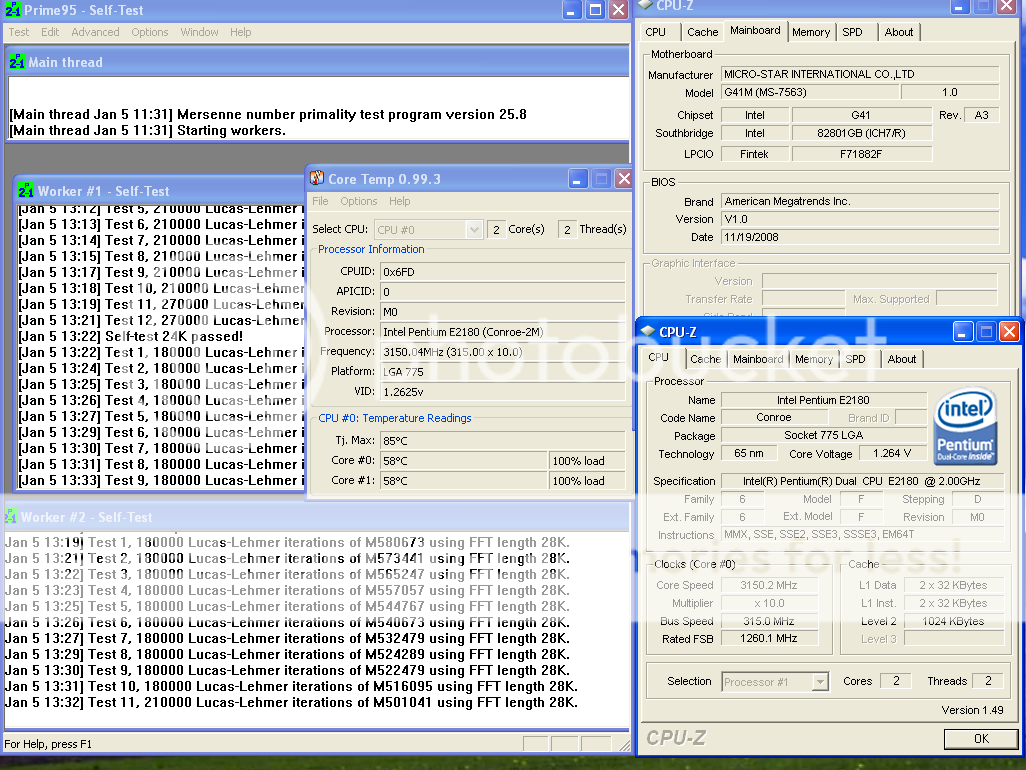
Task: Switch to Mainboard tab in front CPU-Z
Action: click(x=758, y=359)
